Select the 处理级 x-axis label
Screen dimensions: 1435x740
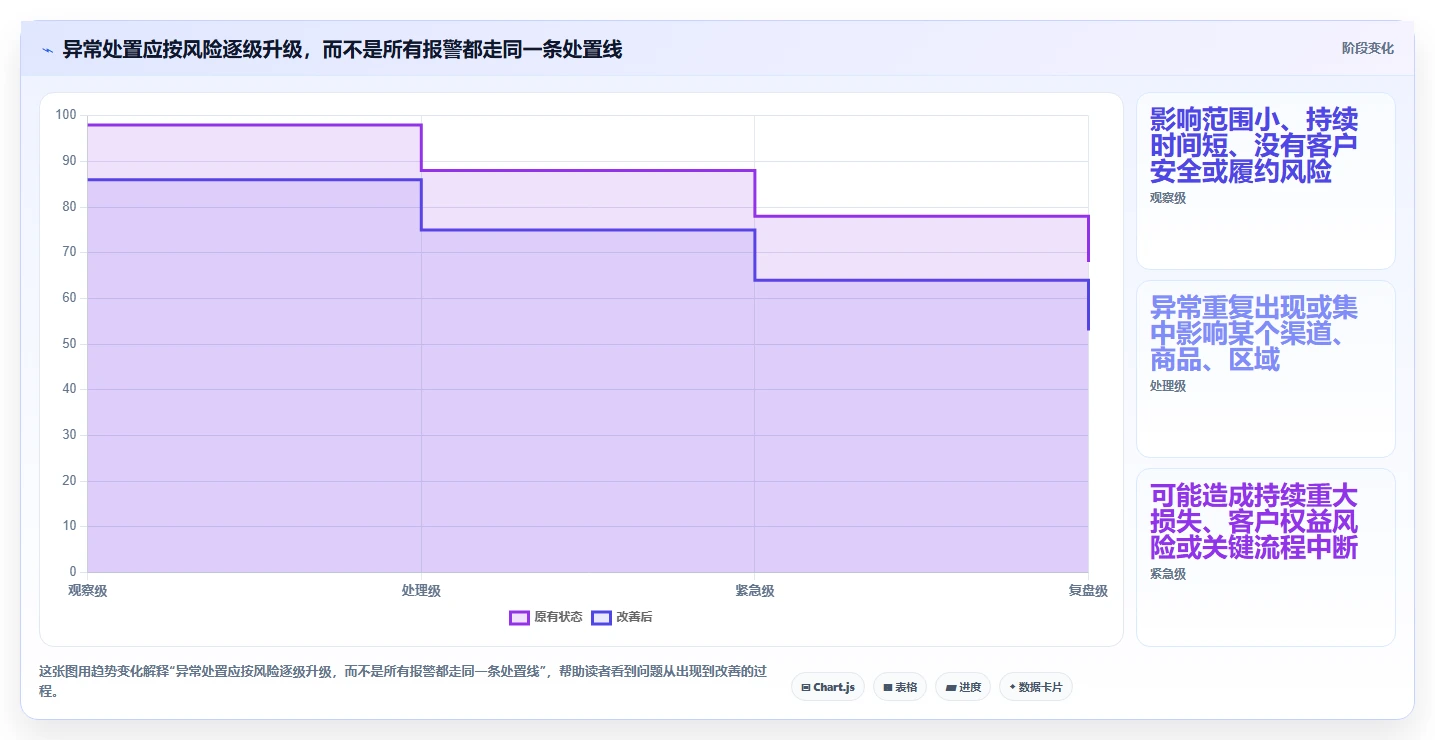(x=421, y=591)
